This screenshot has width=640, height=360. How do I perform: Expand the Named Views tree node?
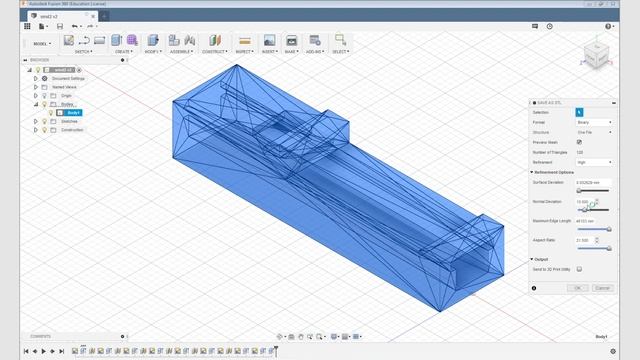click(x=36, y=87)
